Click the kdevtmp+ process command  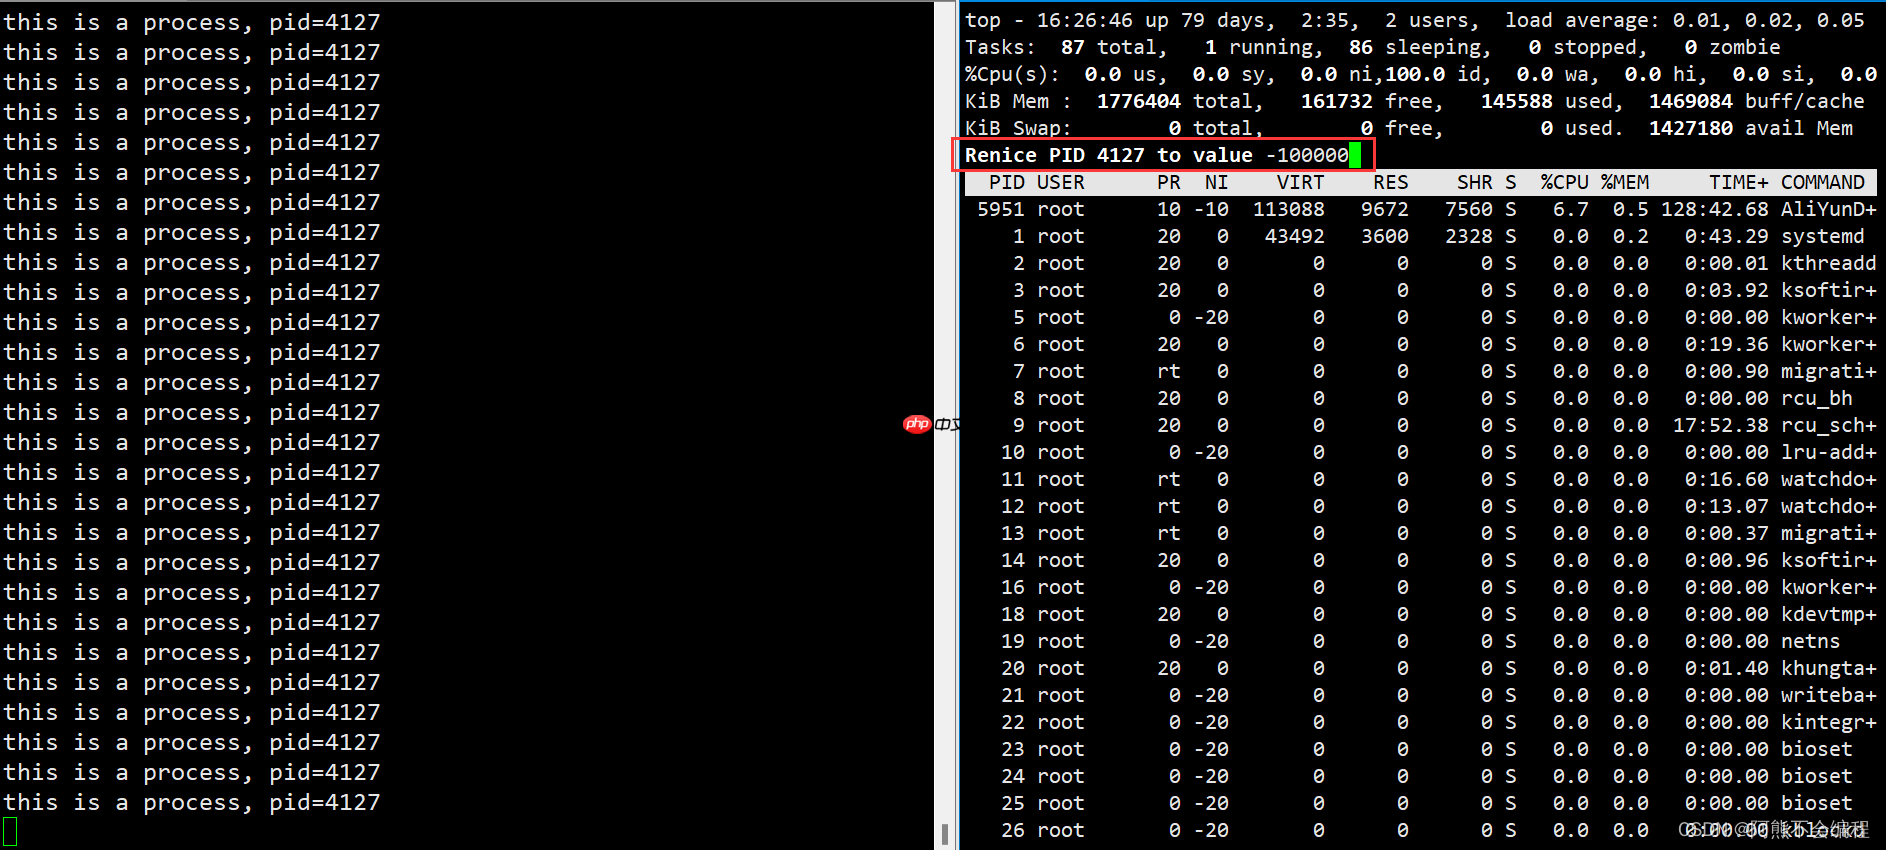[1829, 614]
